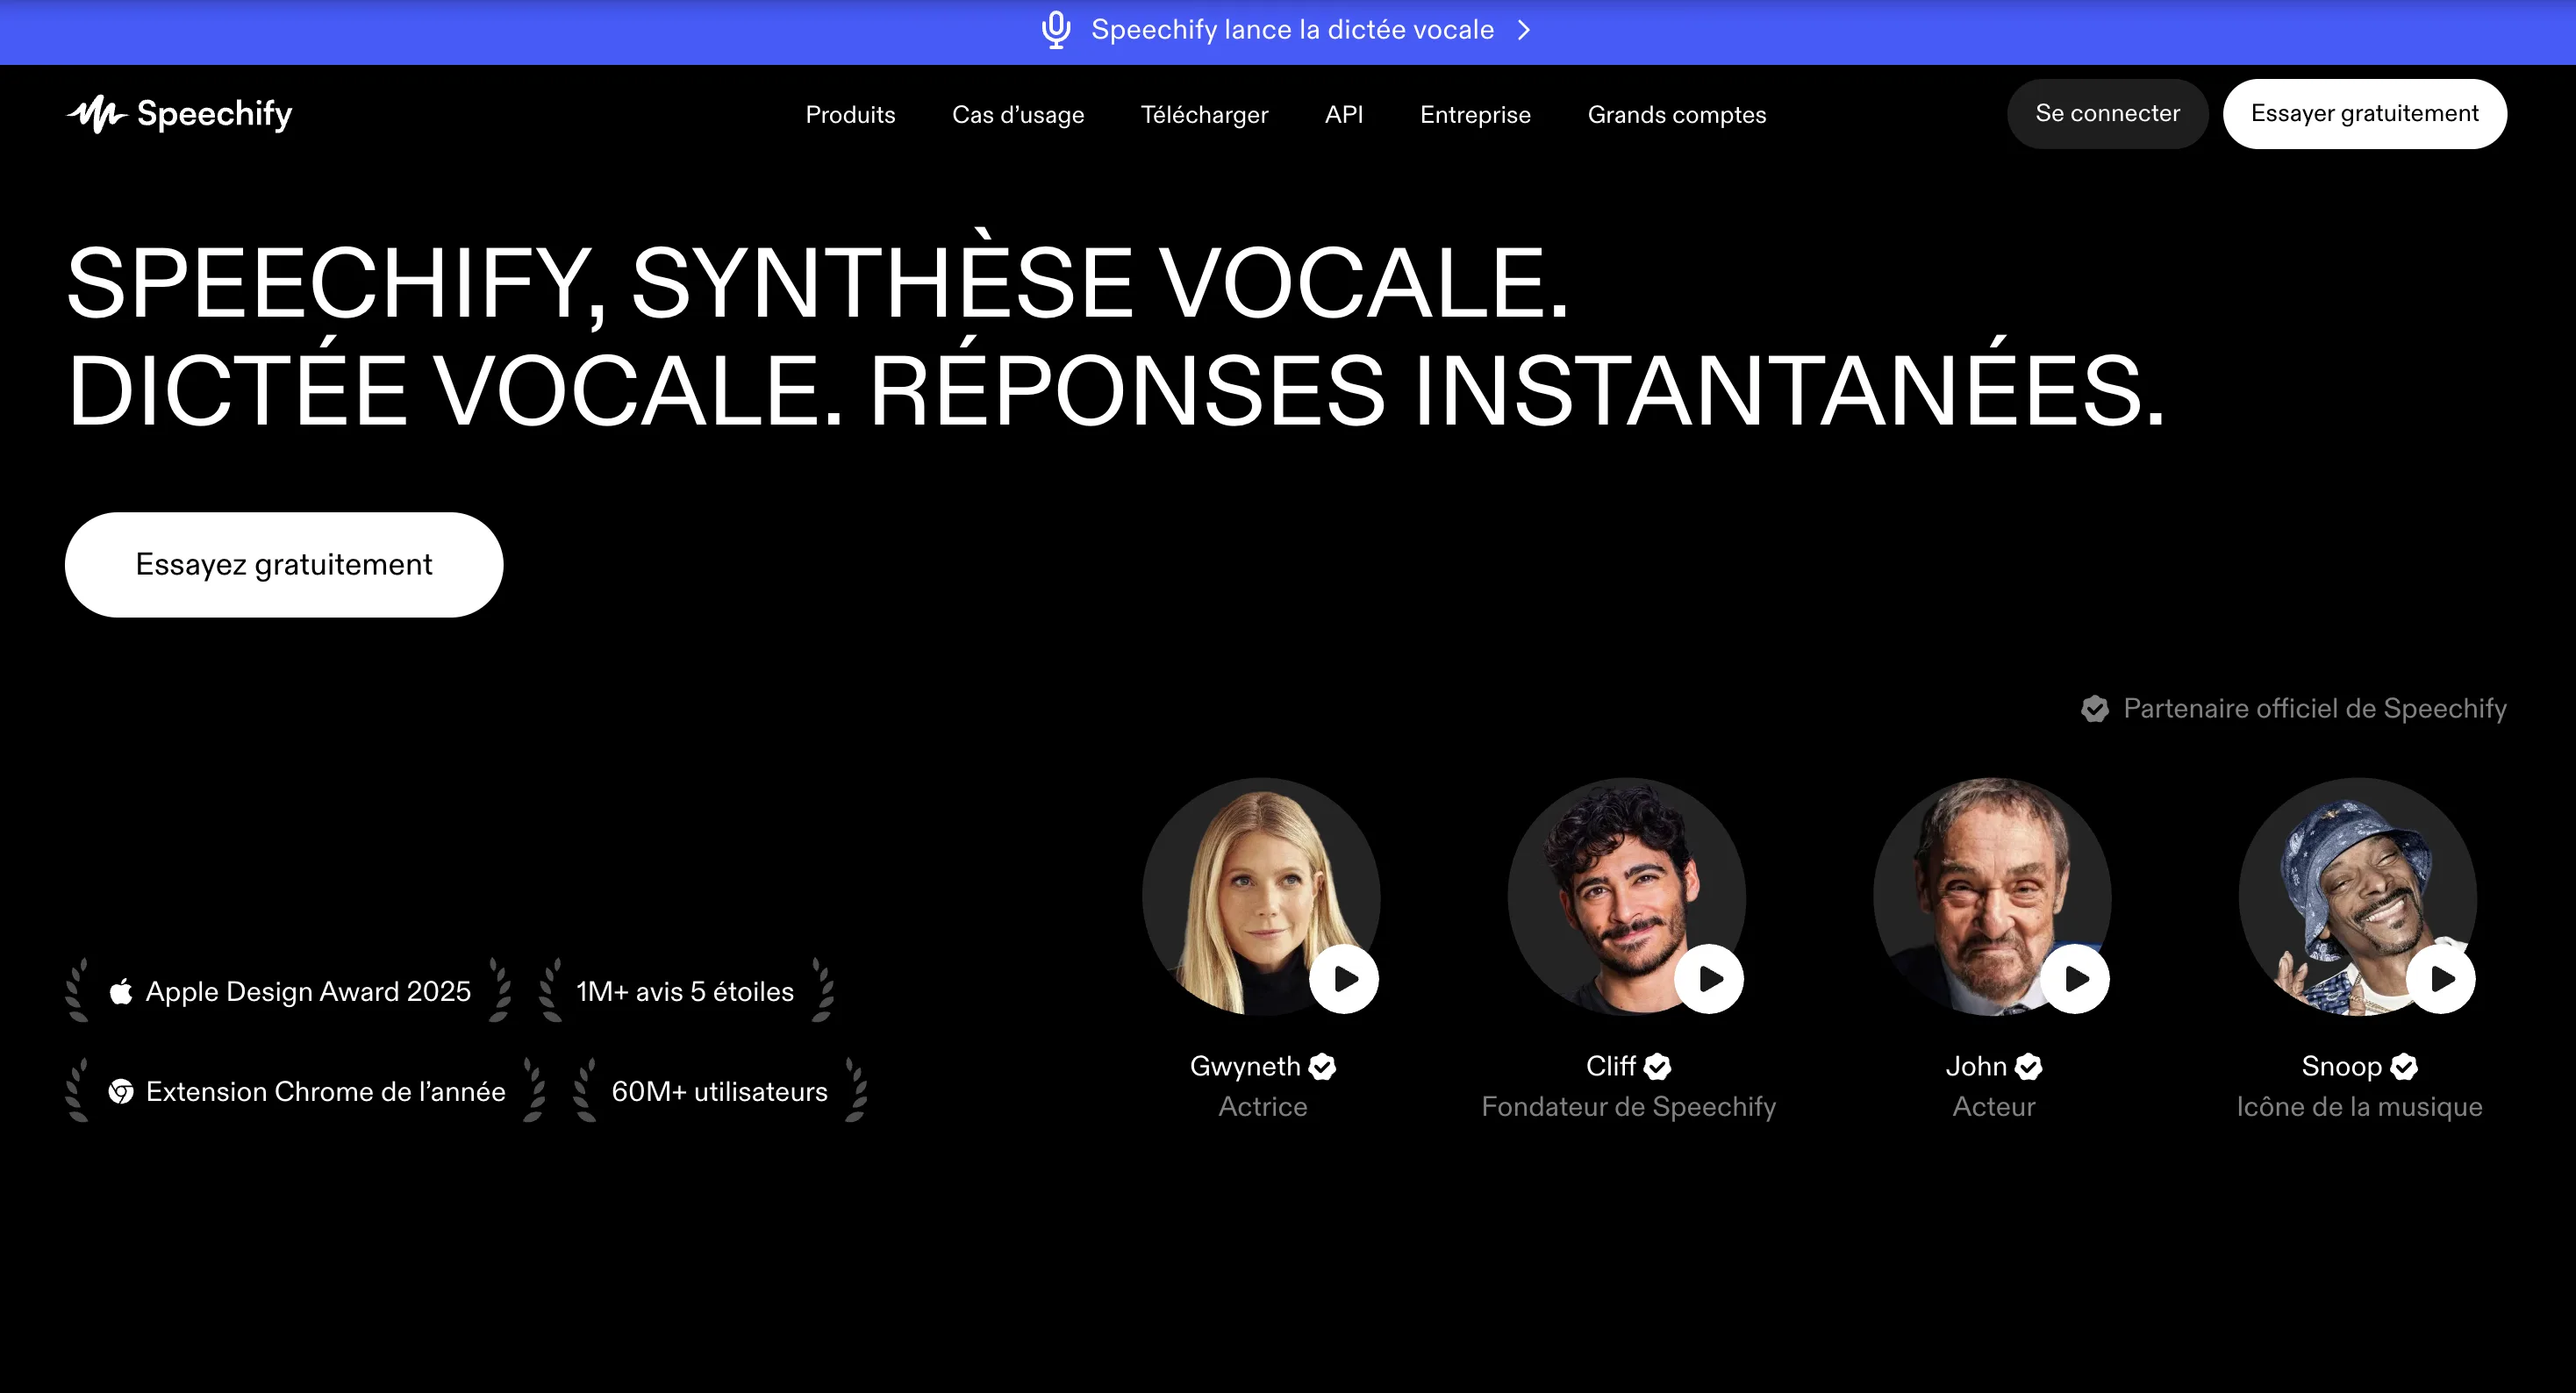The image size is (2576, 1393).
Task: Click Snoop's portrait thumbnail
Action: 2358,896
